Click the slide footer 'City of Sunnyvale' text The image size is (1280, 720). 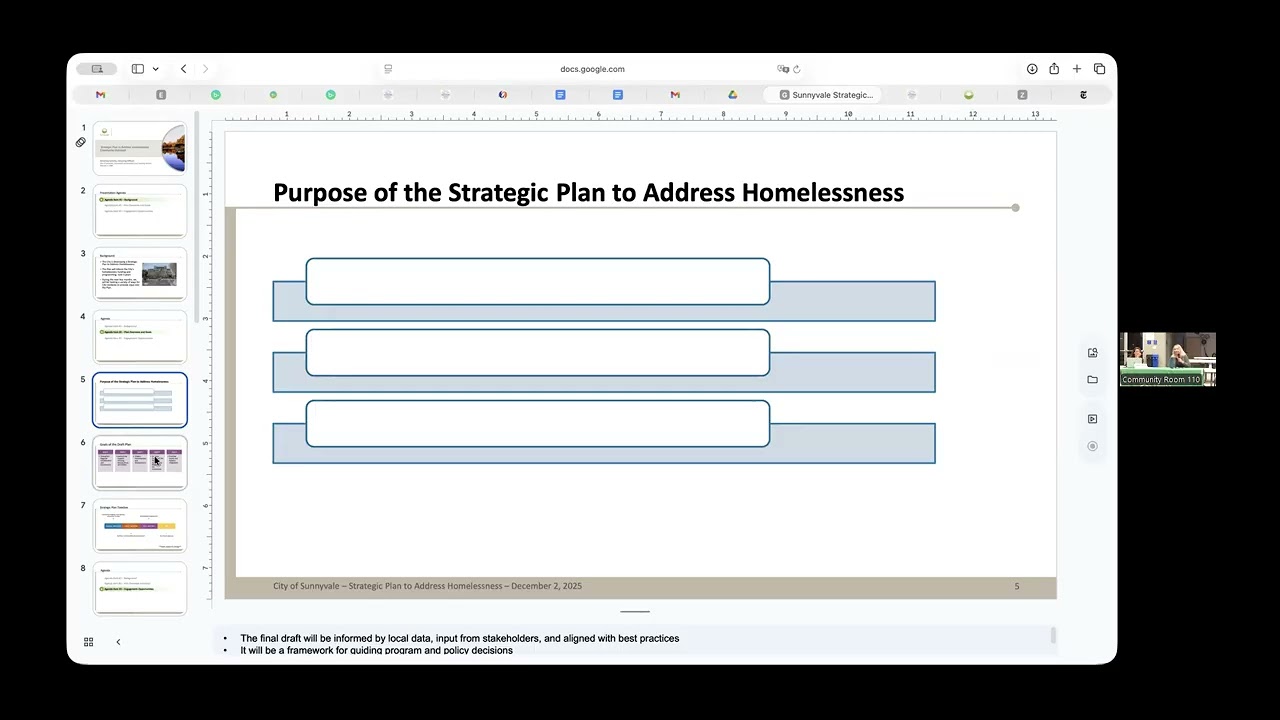click(x=427, y=586)
